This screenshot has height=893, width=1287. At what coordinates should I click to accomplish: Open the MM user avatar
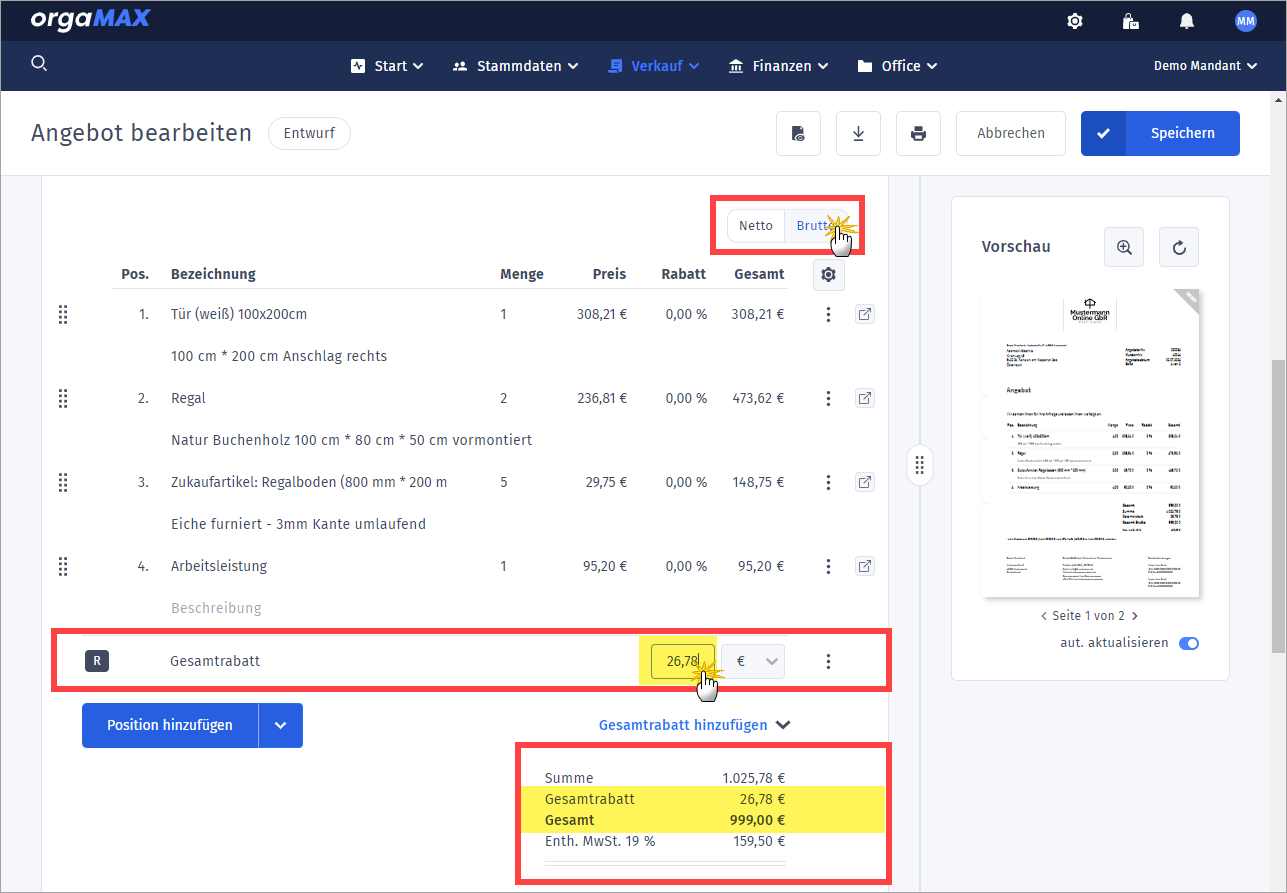(x=1245, y=20)
